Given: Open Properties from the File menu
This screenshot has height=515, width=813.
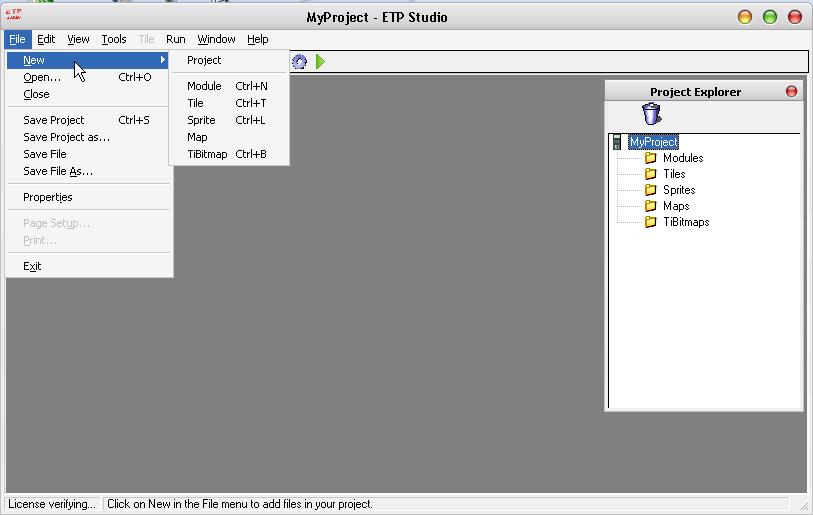Looking at the screenshot, I should point(88,197).
